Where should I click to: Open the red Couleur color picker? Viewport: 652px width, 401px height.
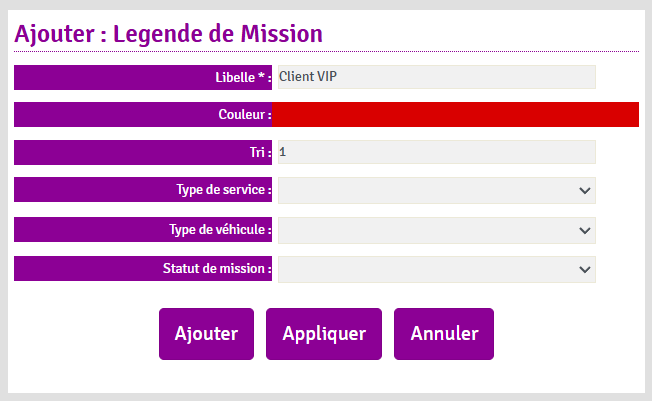click(x=455, y=115)
